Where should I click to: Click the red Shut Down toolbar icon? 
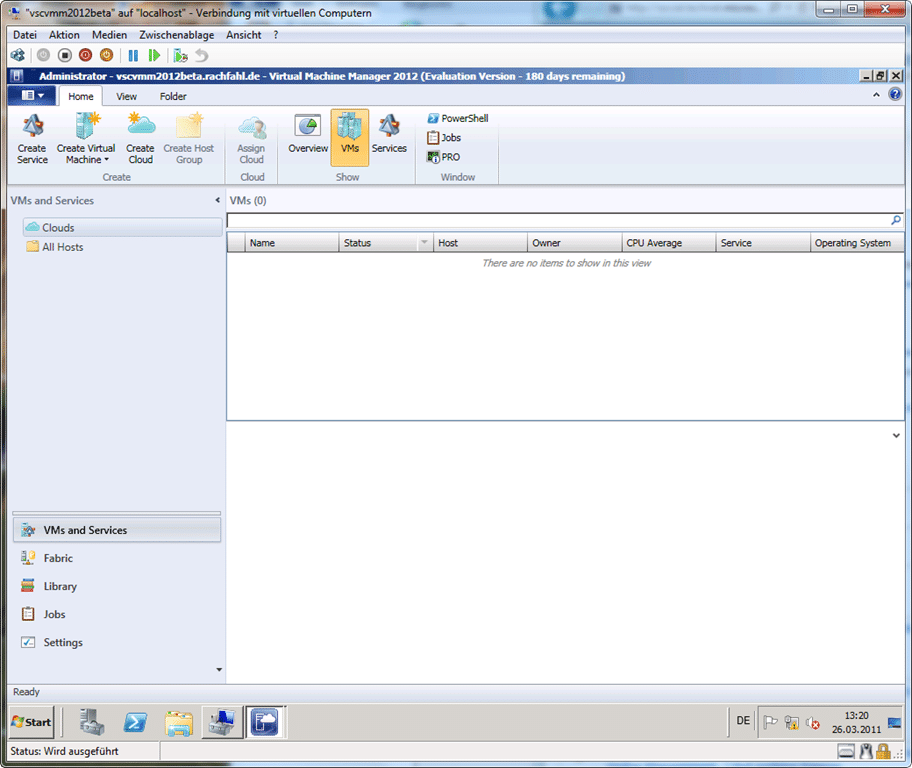pyautogui.click(x=86, y=55)
